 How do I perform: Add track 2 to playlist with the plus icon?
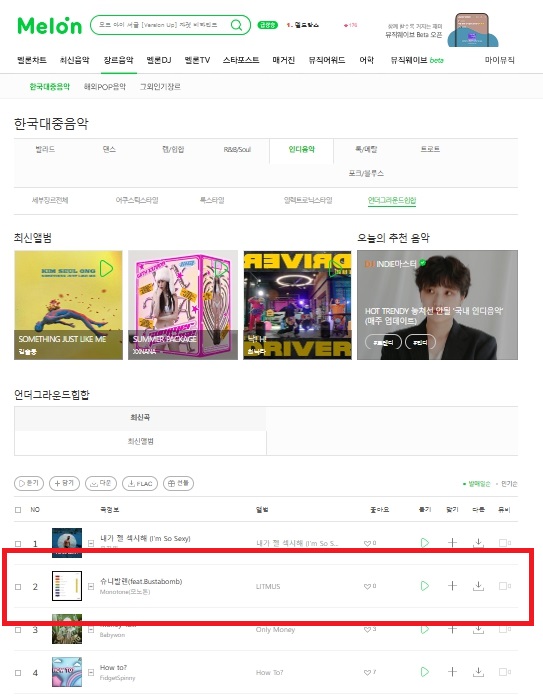(452, 586)
